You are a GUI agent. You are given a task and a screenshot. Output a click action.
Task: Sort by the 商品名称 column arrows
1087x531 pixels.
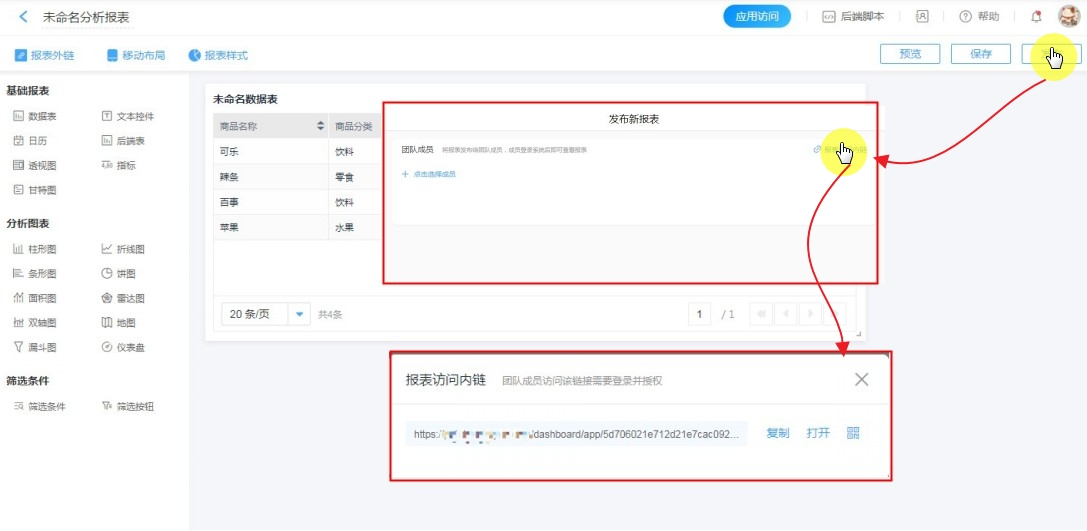(320, 126)
